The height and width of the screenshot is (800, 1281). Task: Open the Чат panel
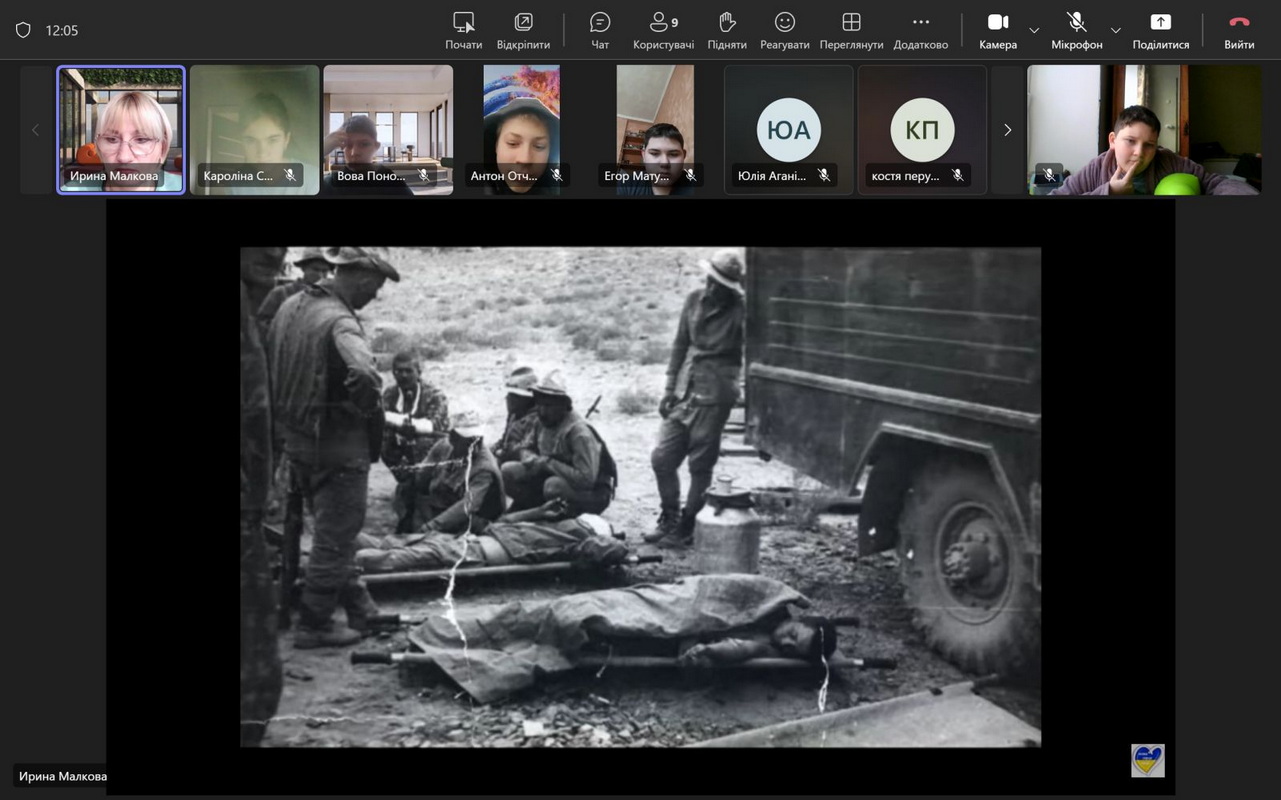(600, 30)
